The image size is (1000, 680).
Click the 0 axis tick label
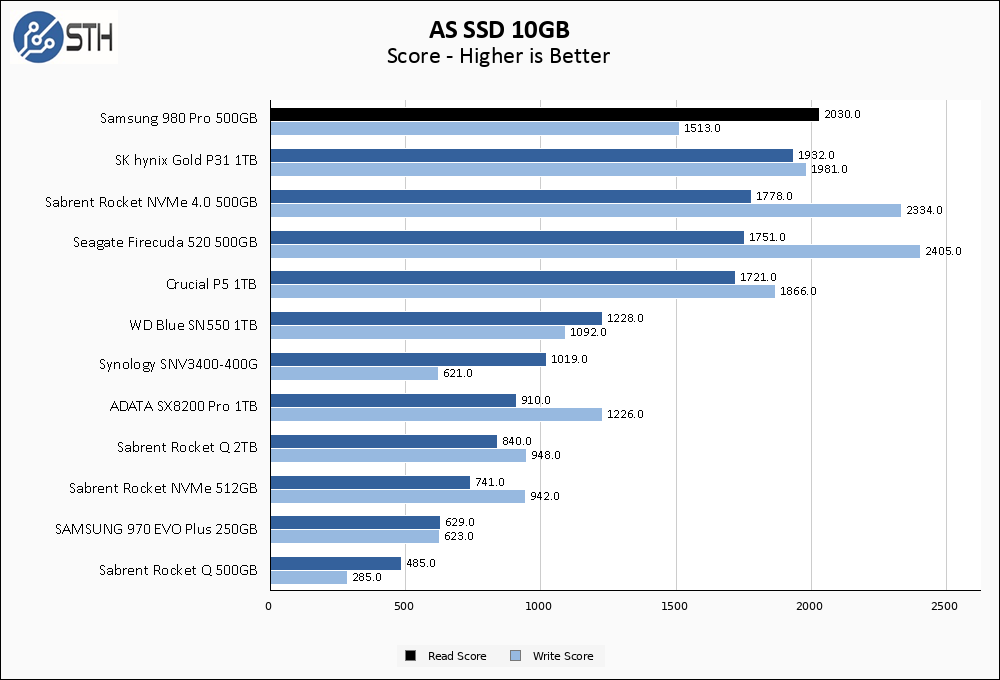click(268, 606)
